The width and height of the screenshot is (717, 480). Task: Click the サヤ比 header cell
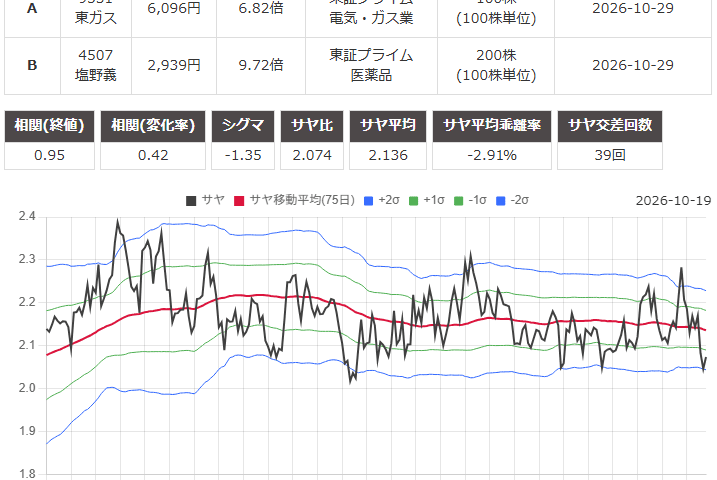coord(312,126)
